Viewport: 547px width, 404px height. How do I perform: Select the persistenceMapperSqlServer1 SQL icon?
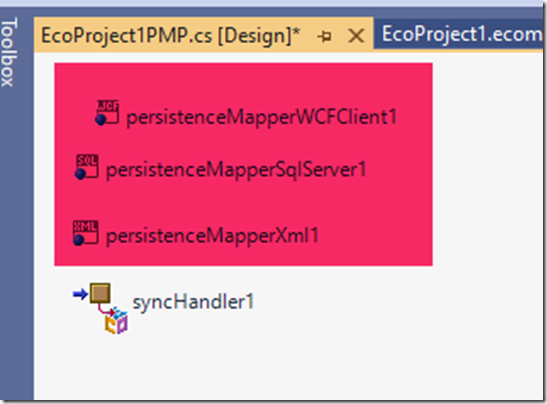tap(87, 167)
